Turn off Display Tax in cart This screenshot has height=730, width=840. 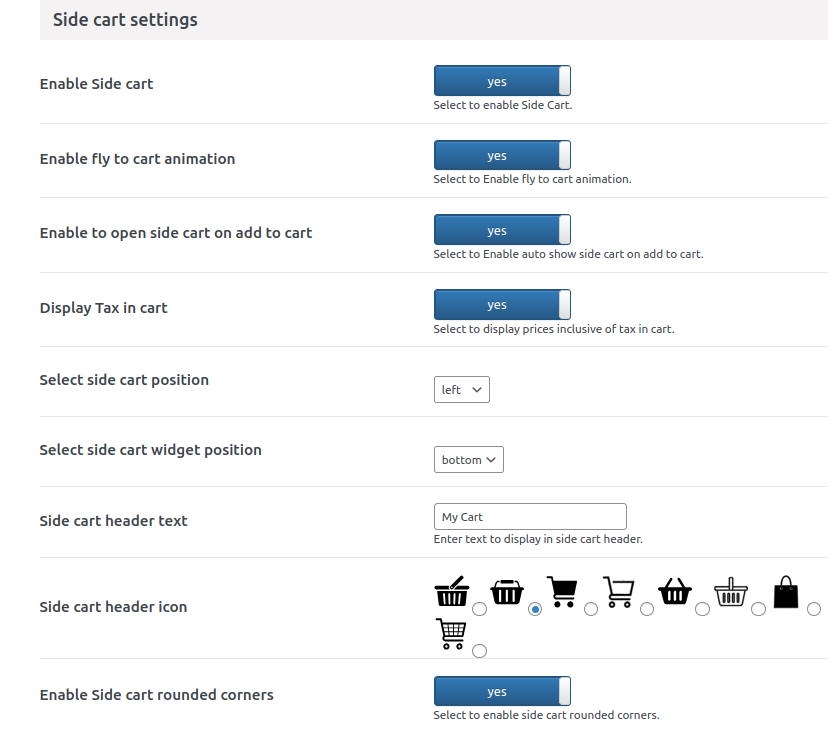point(502,304)
